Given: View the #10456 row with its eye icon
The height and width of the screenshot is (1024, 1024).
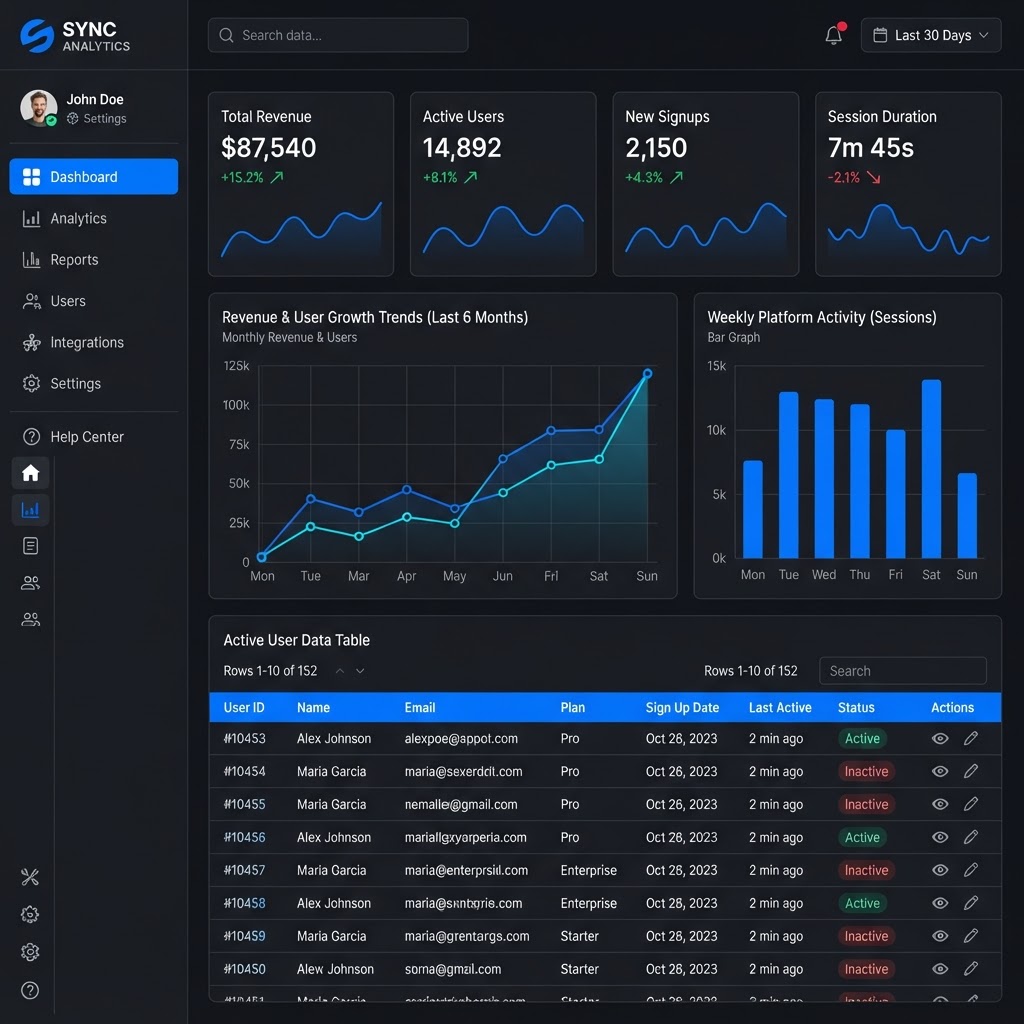Looking at the screenshot, I should coord(940,837).
